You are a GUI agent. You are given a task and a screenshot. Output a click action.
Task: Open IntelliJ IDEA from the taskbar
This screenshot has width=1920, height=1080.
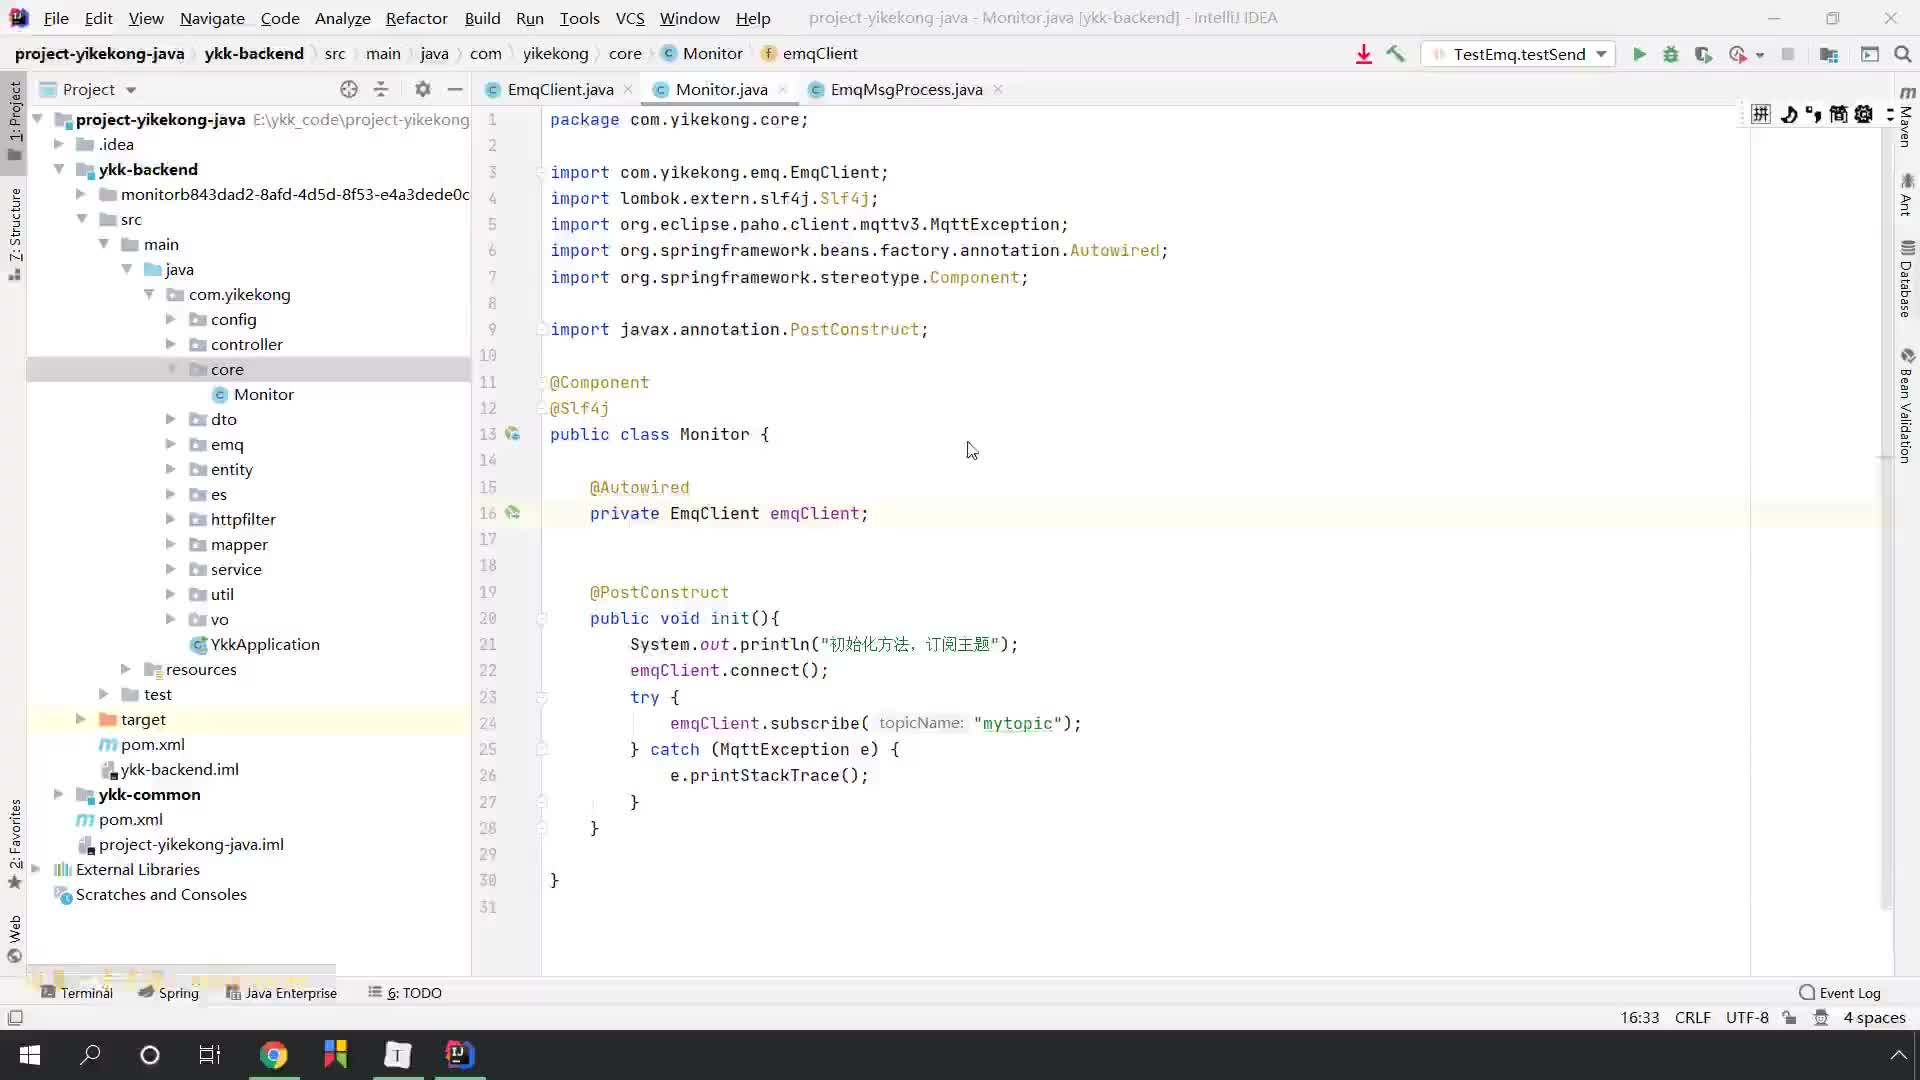[x=459, y=1054]
